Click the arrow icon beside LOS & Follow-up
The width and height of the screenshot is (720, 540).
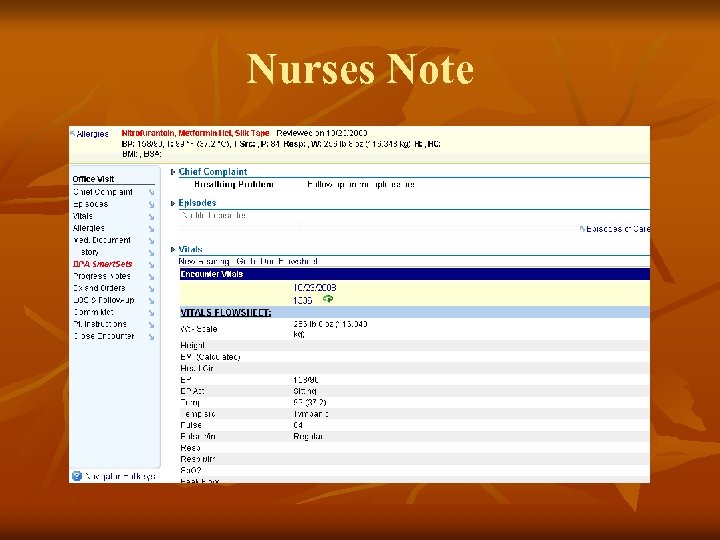click(152, 301)
